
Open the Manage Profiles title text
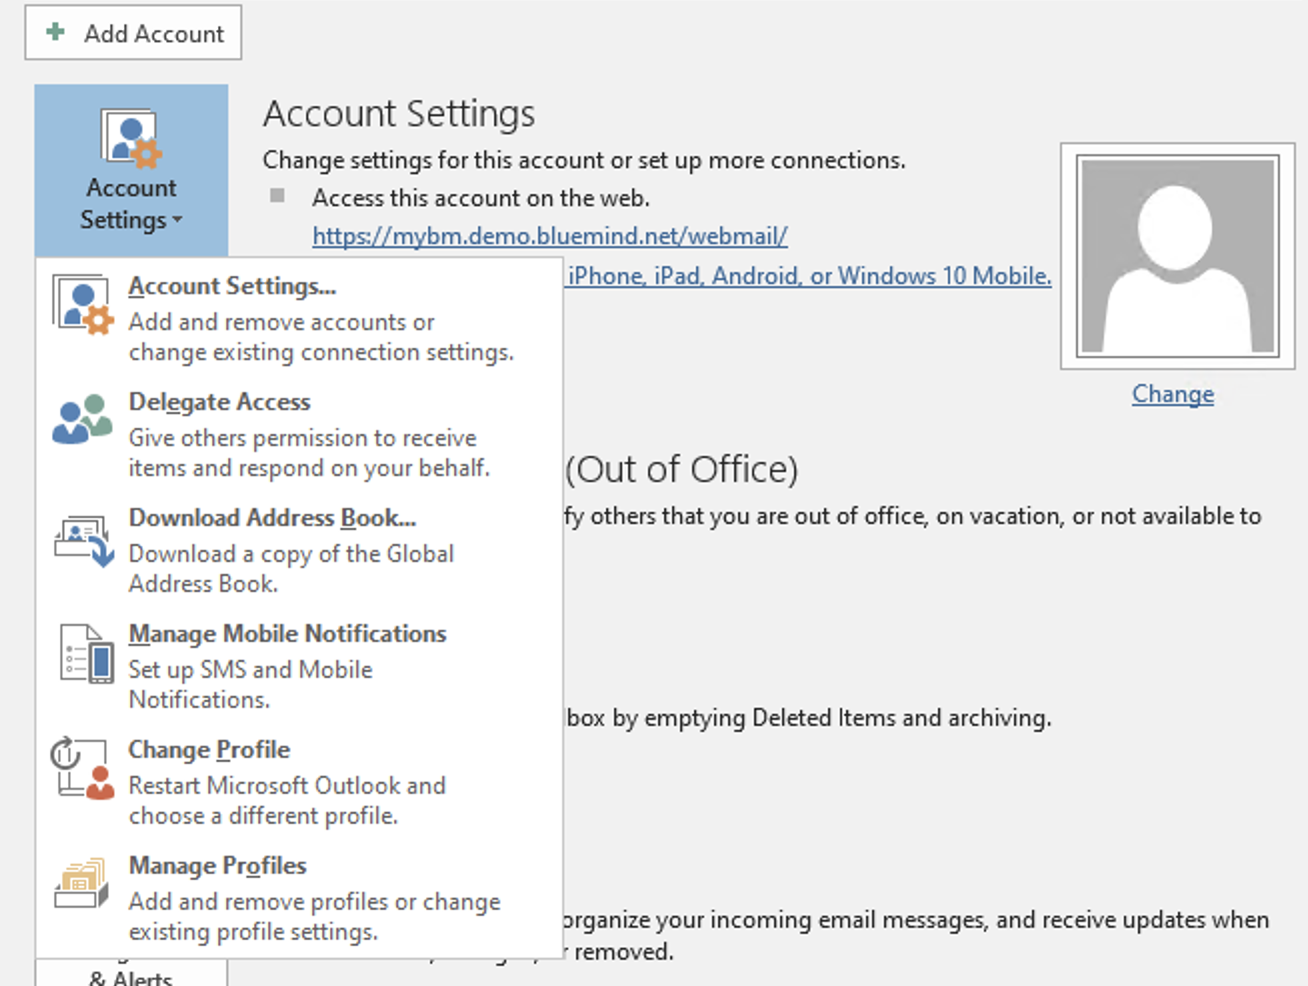pos(217,866)
